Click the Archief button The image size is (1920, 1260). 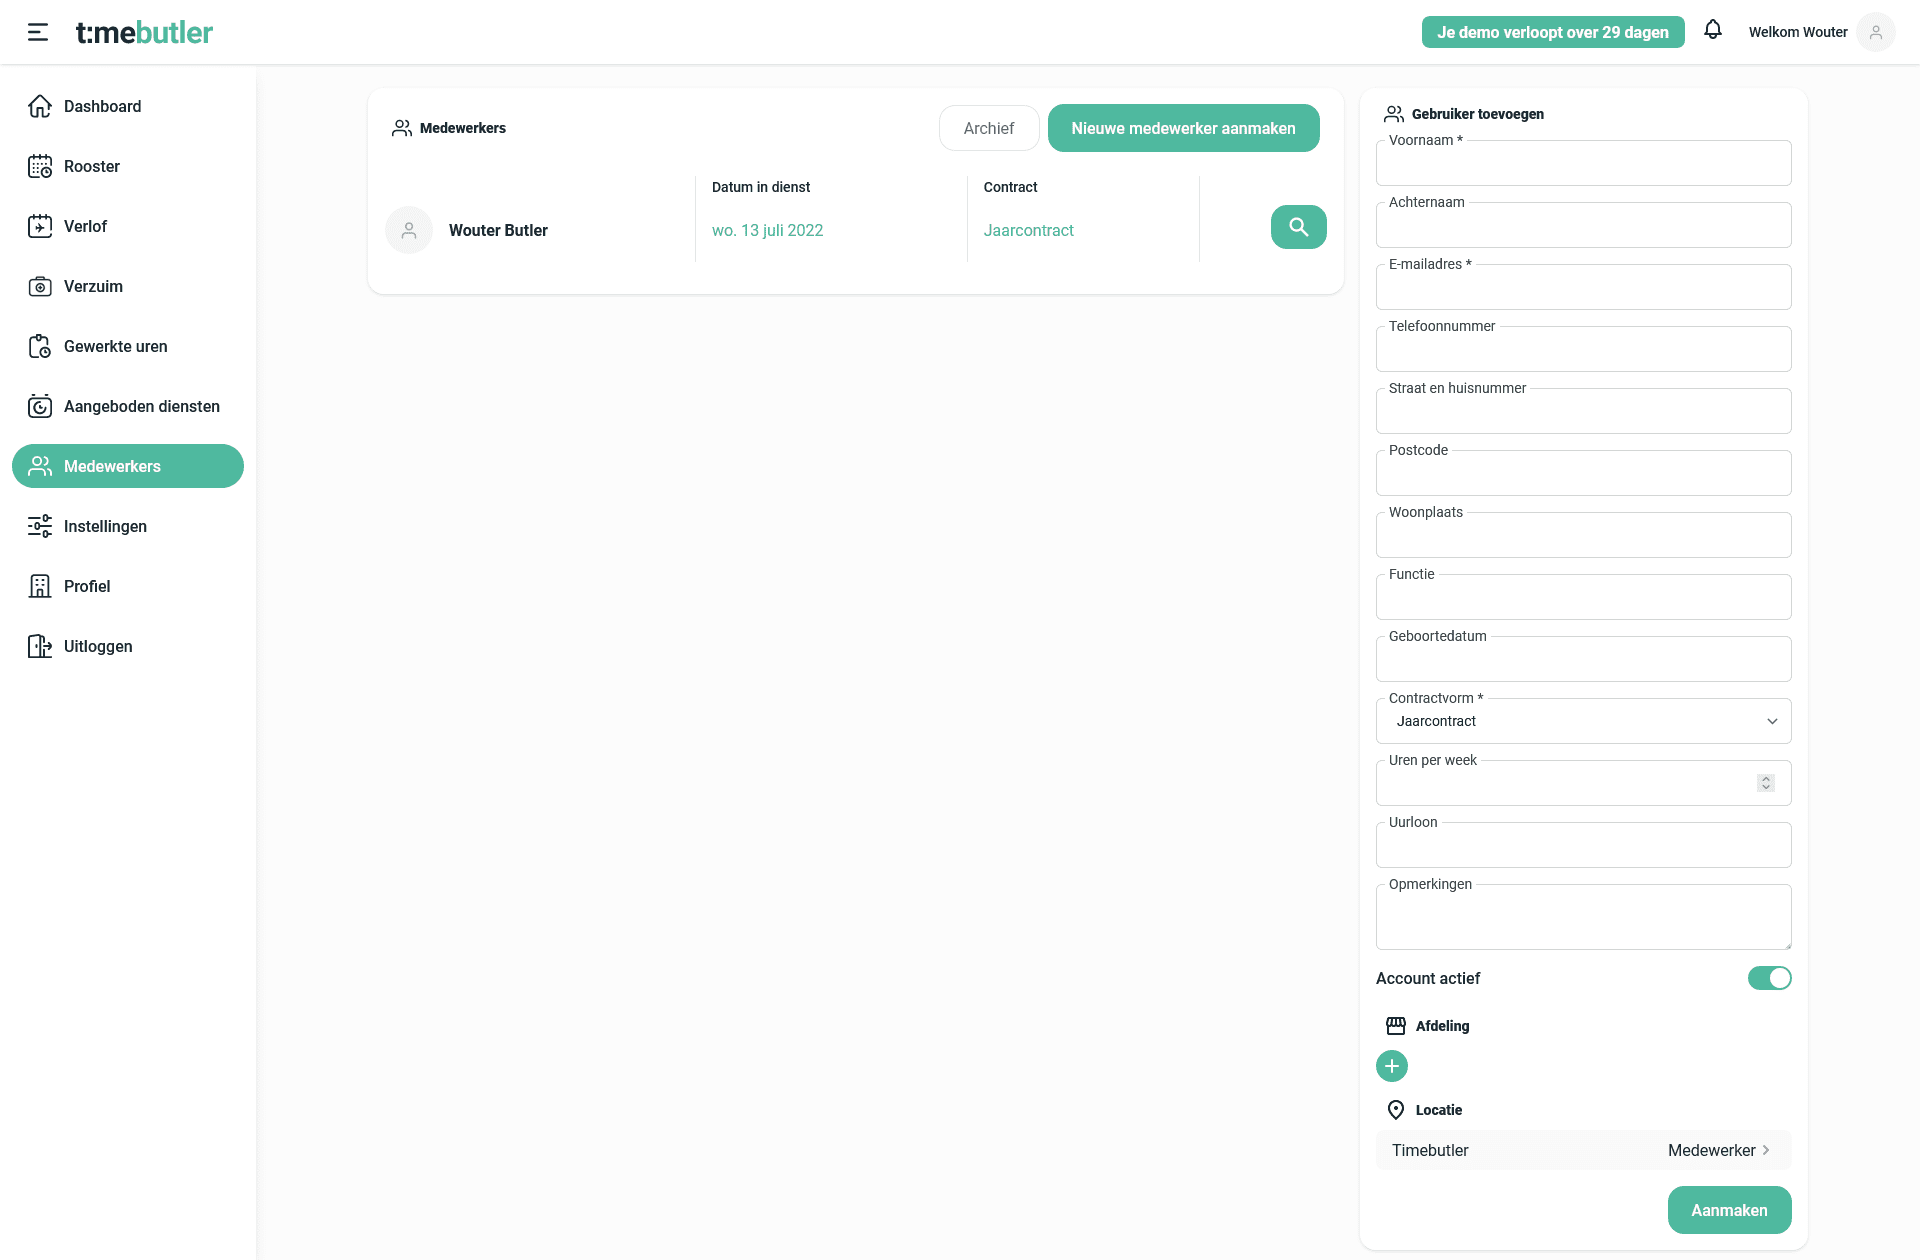point(989,128)
